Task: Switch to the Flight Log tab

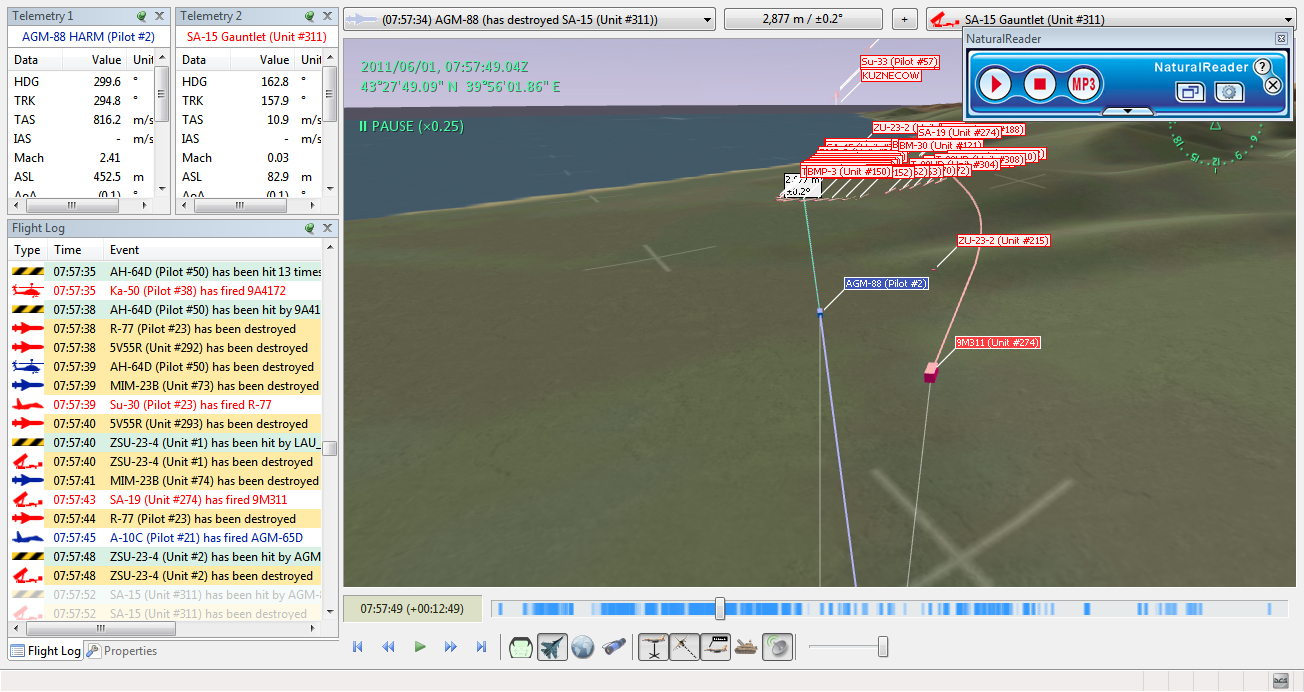Action: coord(46,651)
